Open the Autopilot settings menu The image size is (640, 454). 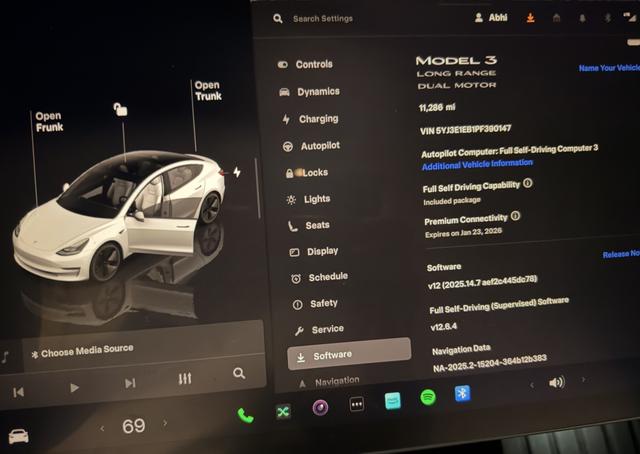[x=311, y=146]
